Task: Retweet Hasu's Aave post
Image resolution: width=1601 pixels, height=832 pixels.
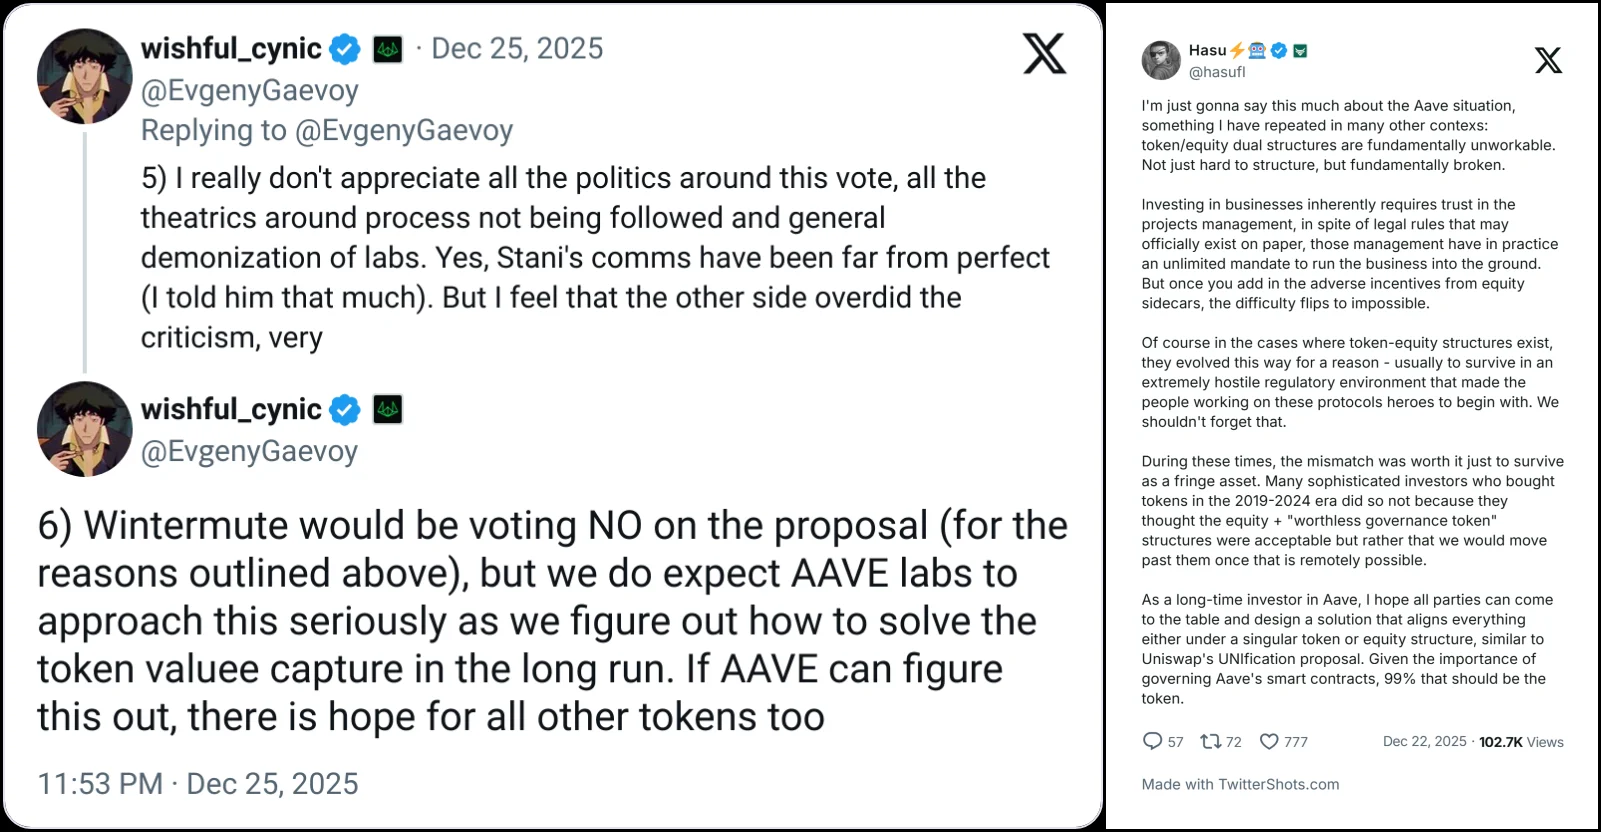Action: [x=1210, y=741]
